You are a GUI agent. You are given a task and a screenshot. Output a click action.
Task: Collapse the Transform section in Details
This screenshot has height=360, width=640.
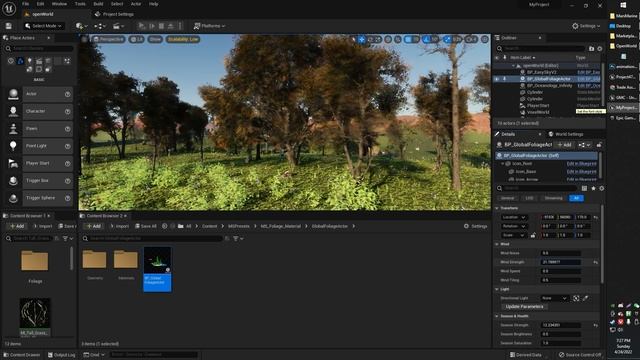[x=497, y=208]
